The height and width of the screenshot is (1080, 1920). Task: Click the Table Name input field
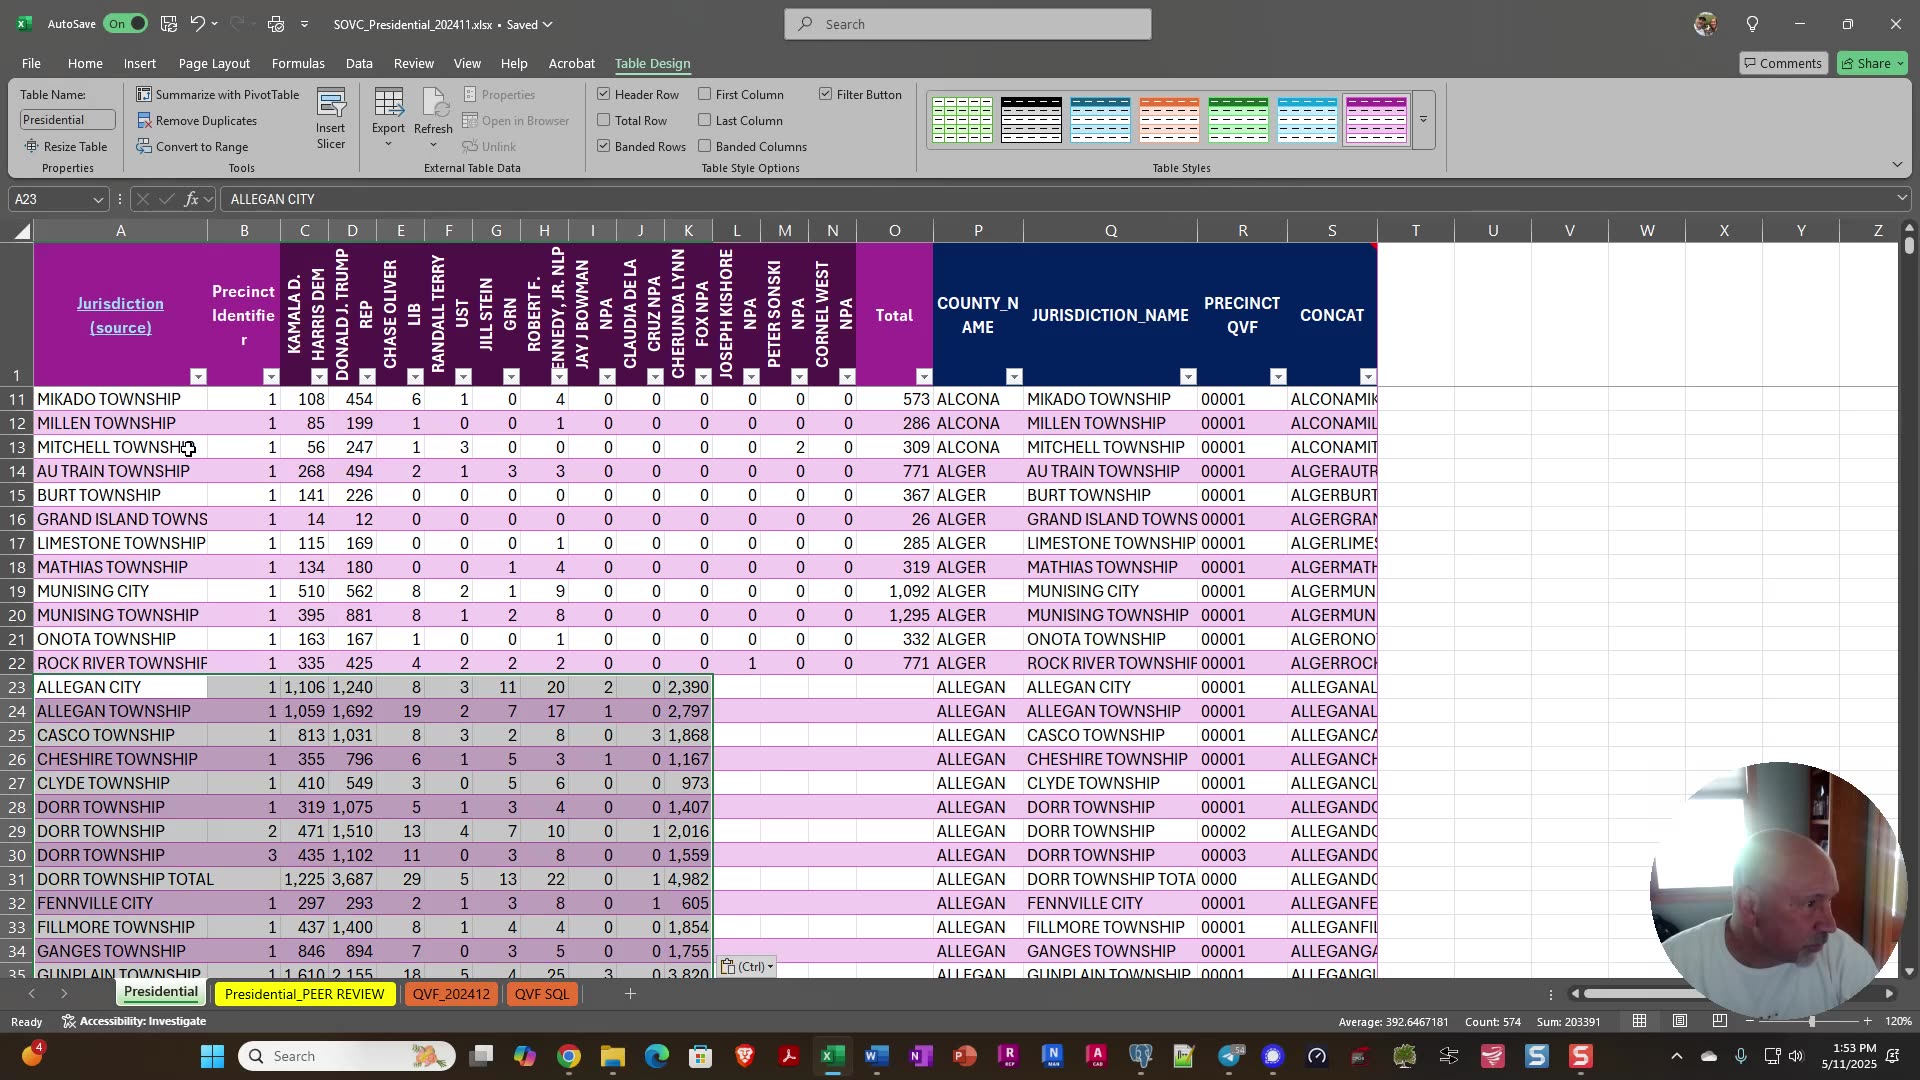(x=66, y=119)
